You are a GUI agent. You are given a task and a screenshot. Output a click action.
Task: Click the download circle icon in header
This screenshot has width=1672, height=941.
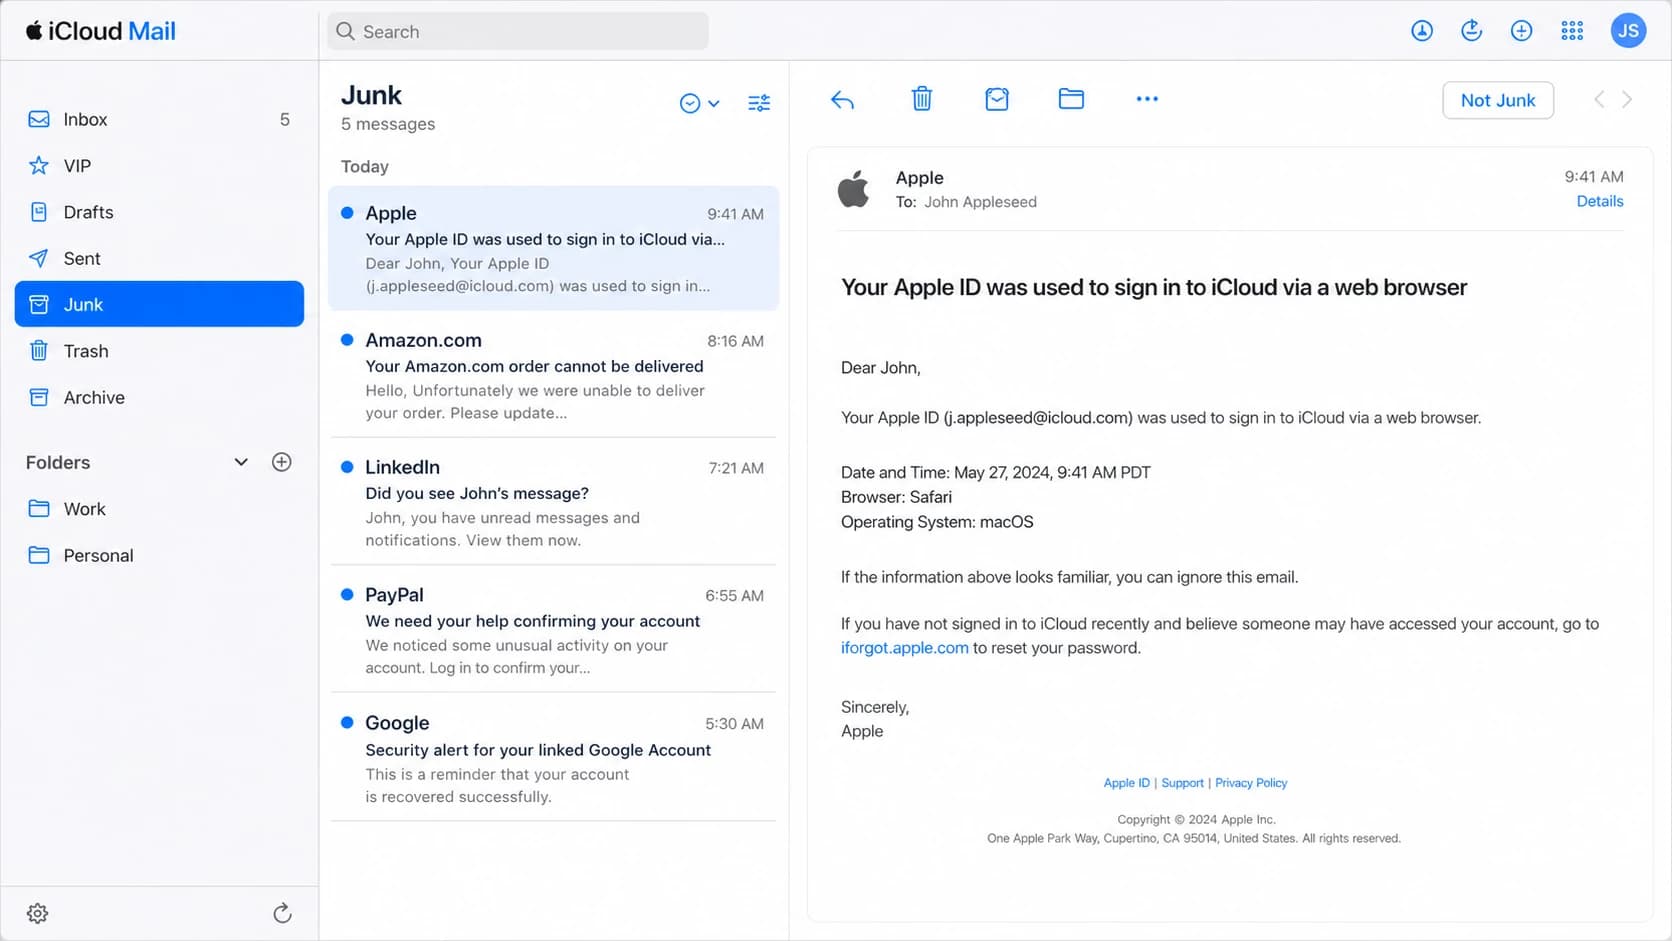1421,31
